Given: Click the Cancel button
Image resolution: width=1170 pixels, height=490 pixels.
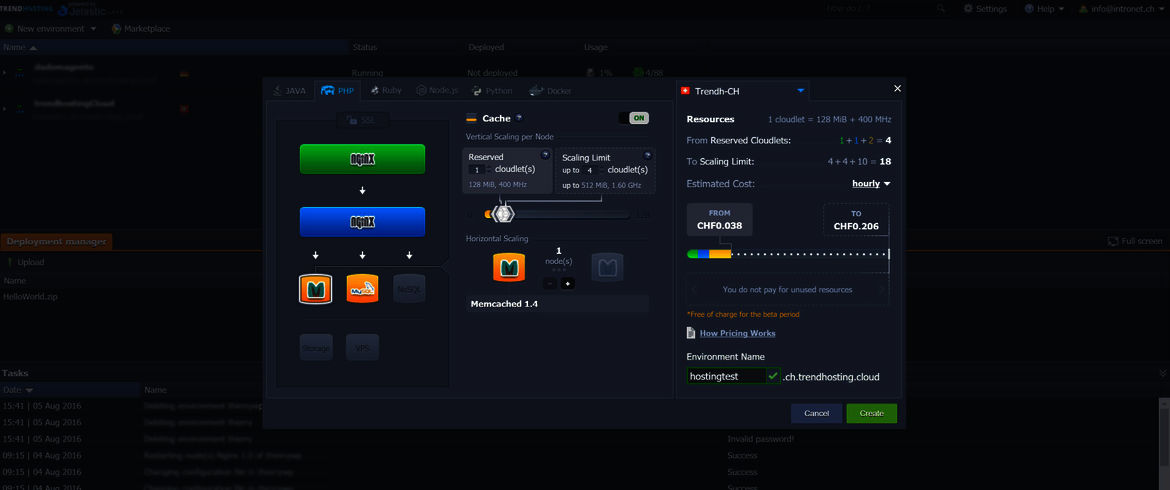Looking at the screenshot, I should click(x=816, y=413).
